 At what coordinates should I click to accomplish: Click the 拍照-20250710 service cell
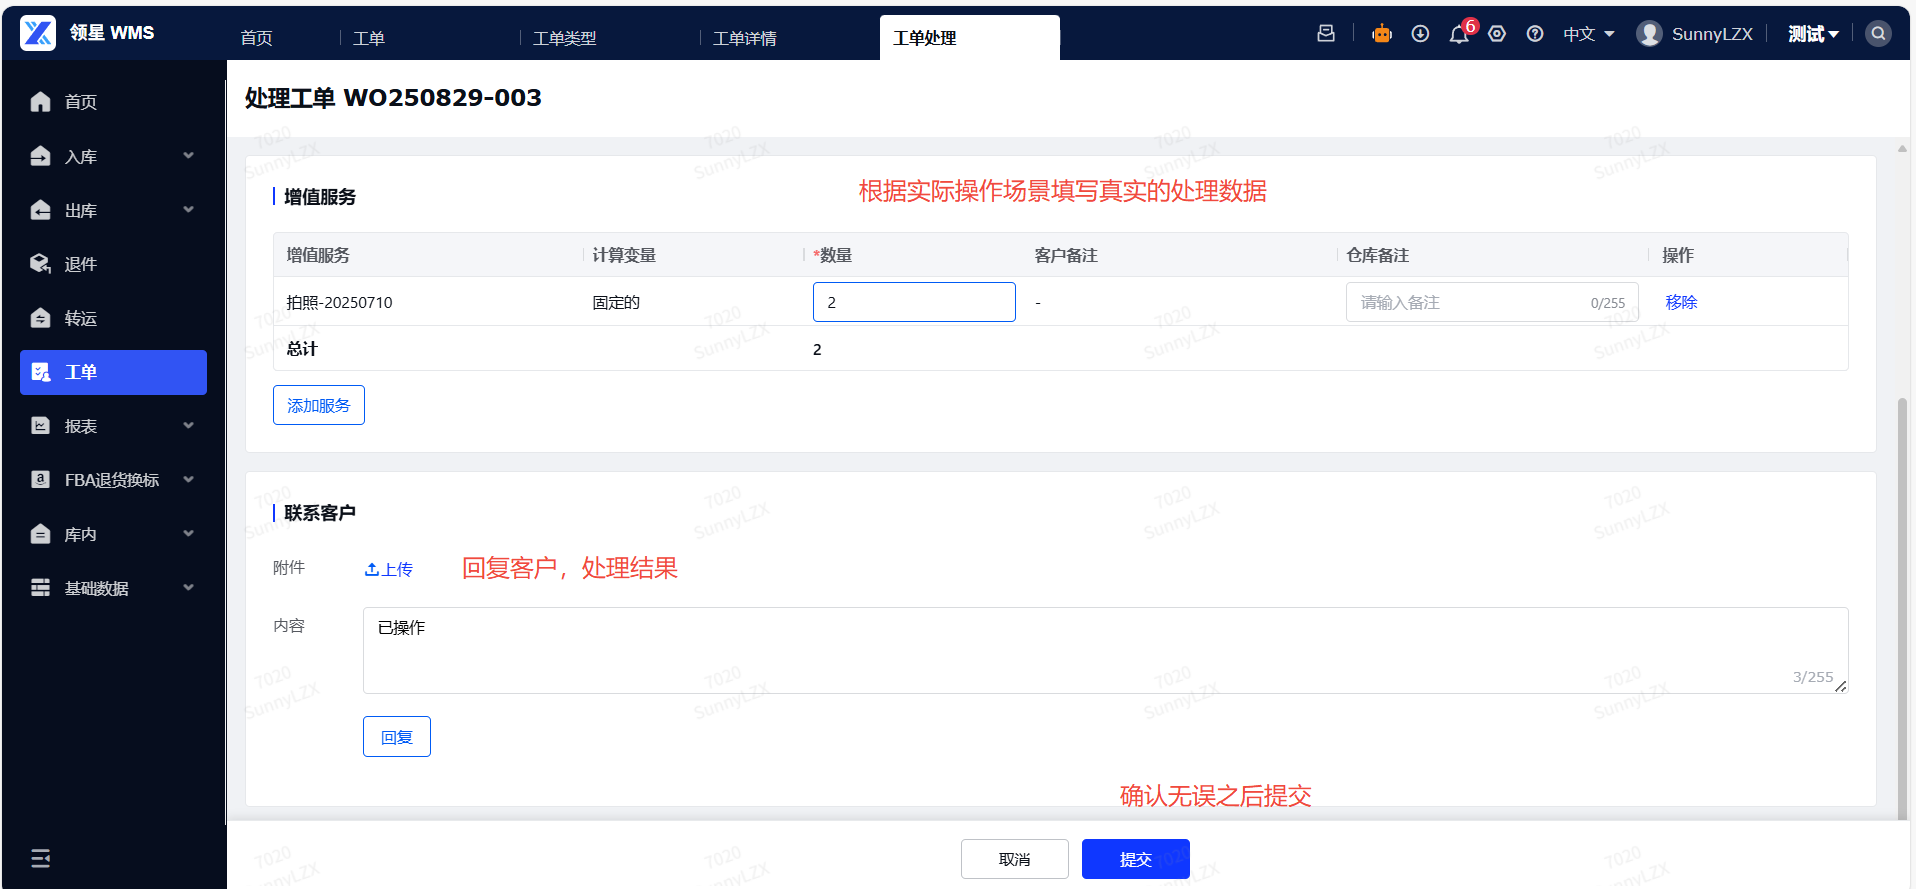click(x=340, y=302)
